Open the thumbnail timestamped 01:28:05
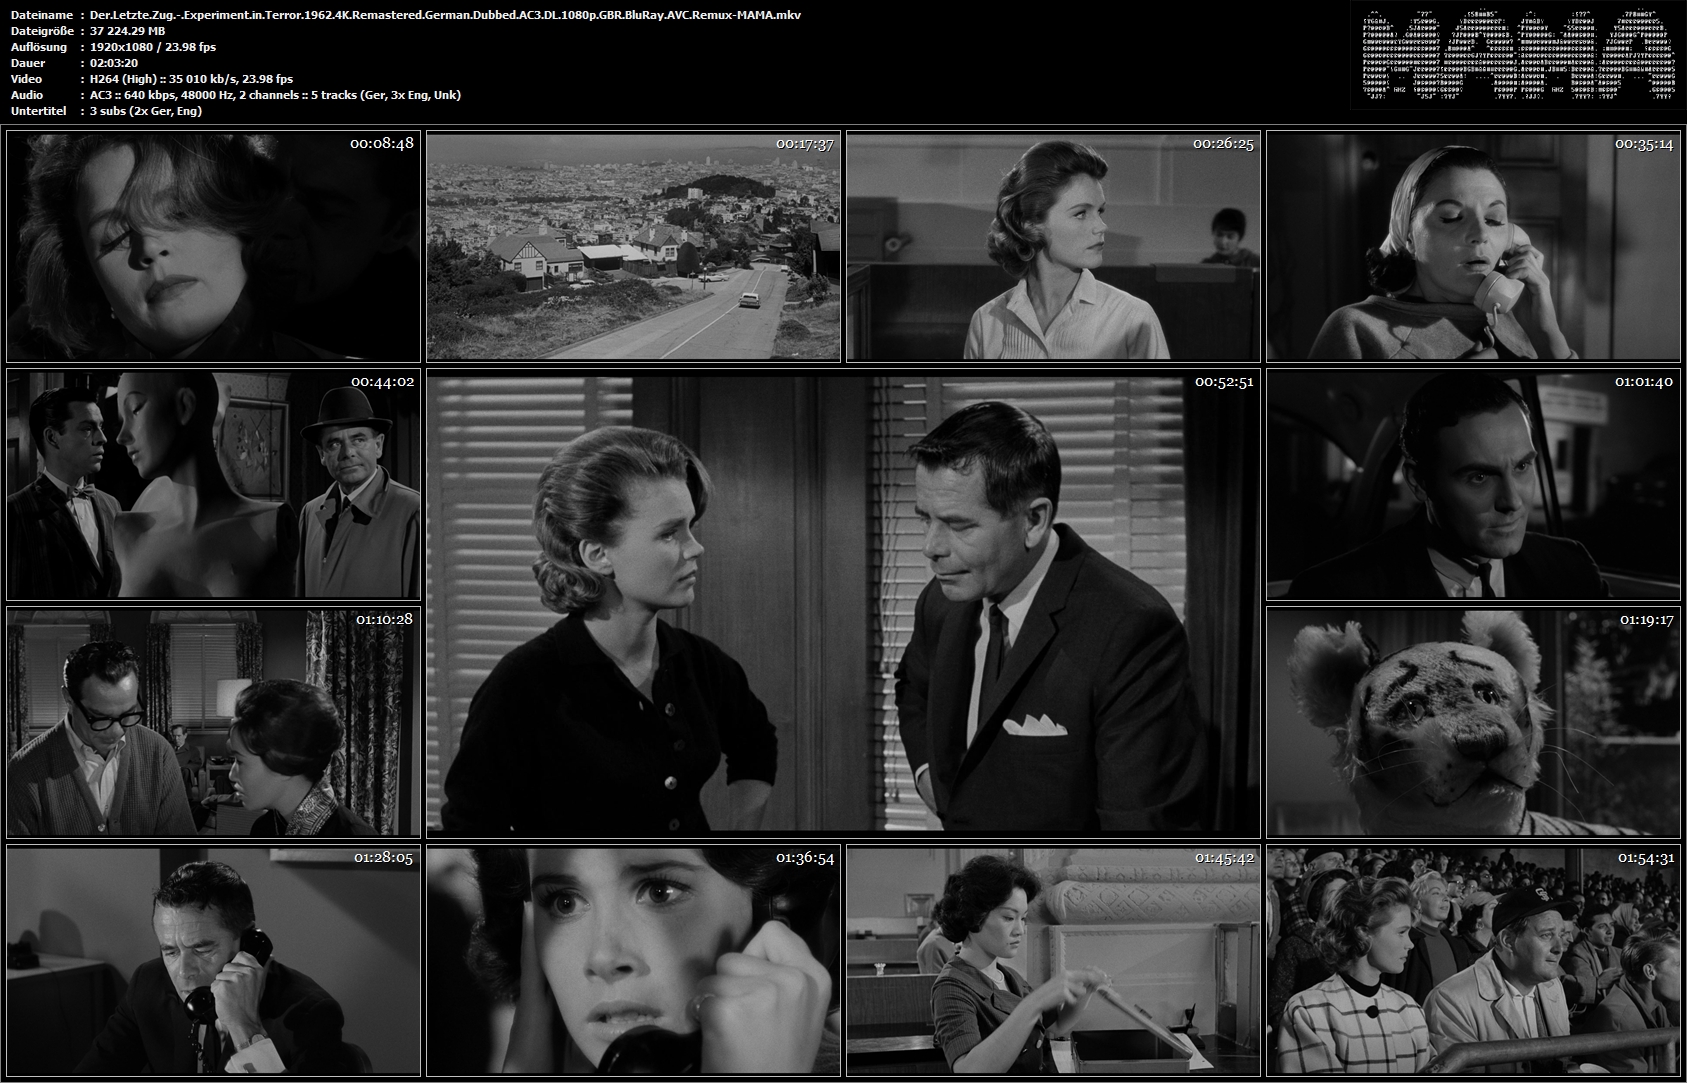Screen dimensions: 1687x1083 tap(213, 960)
